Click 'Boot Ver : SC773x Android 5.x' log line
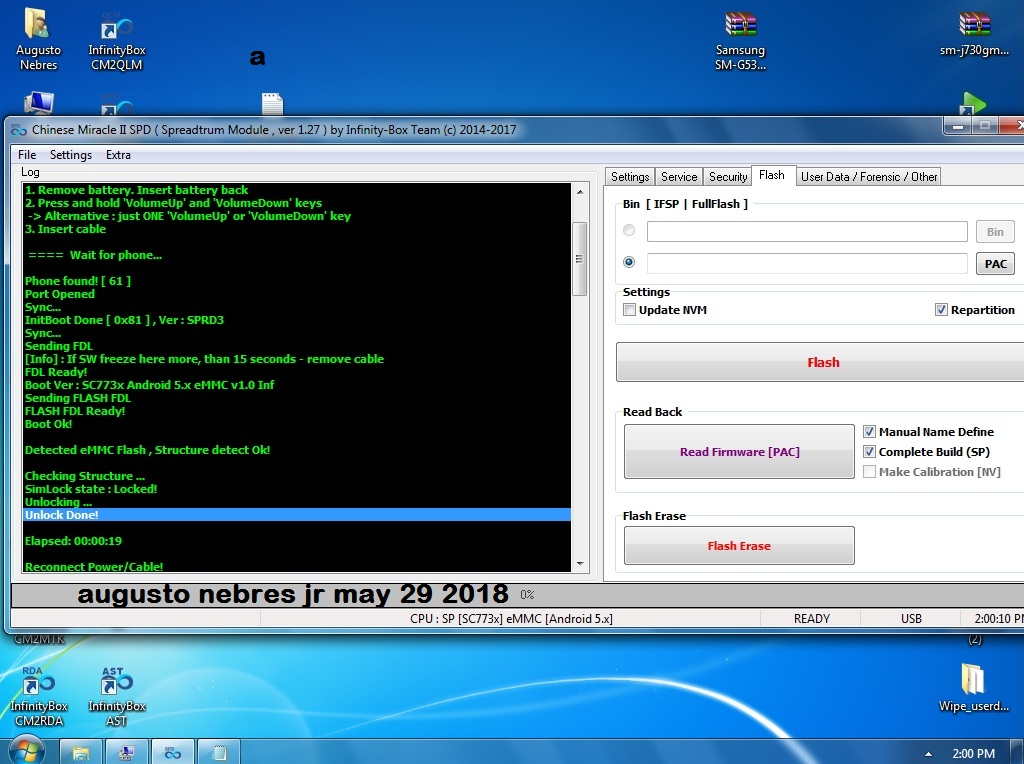This screenshot has width=1024, height=764. pyautogui.click(x=150, y=385)
